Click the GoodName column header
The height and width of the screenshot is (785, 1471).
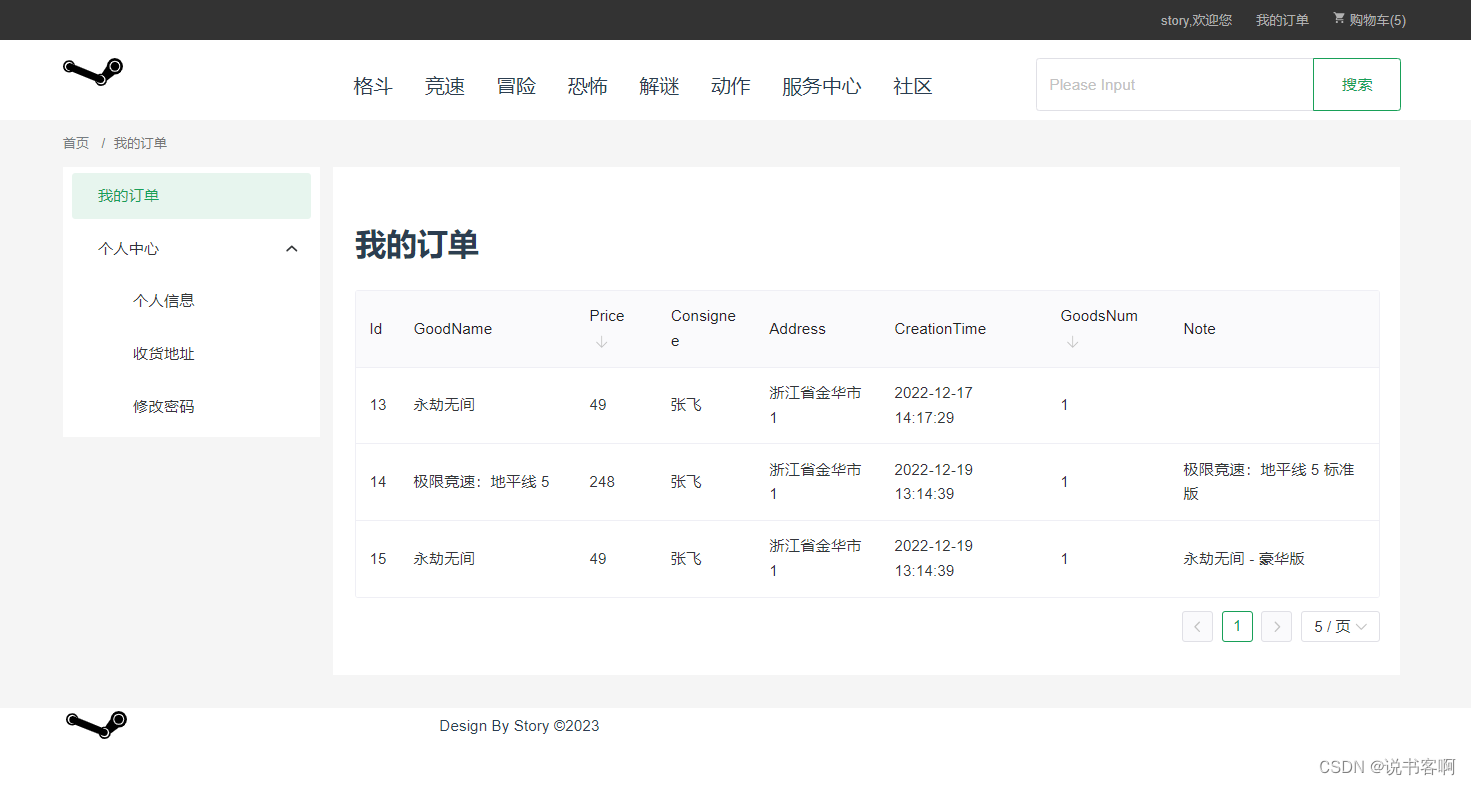coord(453,329)
